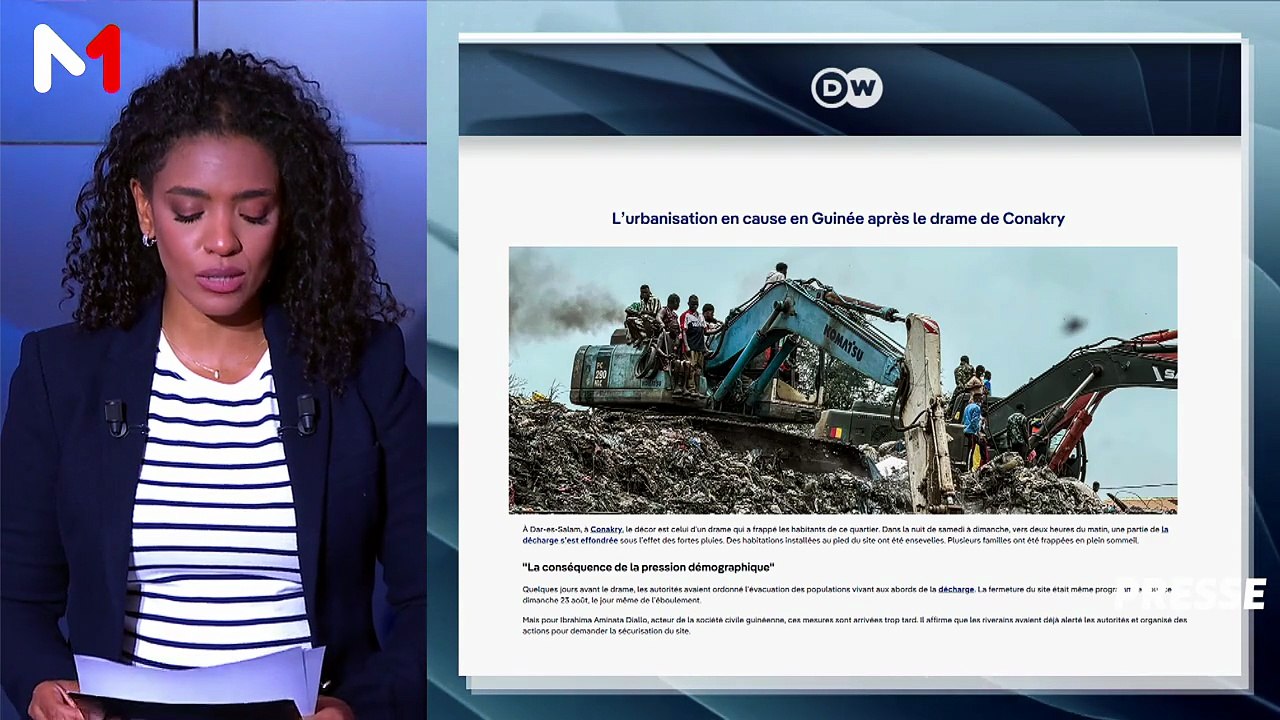Follow the "Conakry" link in the first paragraph
The width and height of the screenshot is (1280, 720).
coord(606,529)
